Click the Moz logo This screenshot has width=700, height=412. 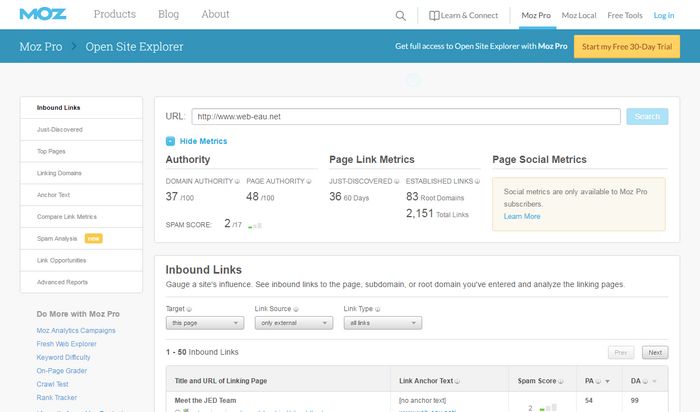click(x=43, y=14)
